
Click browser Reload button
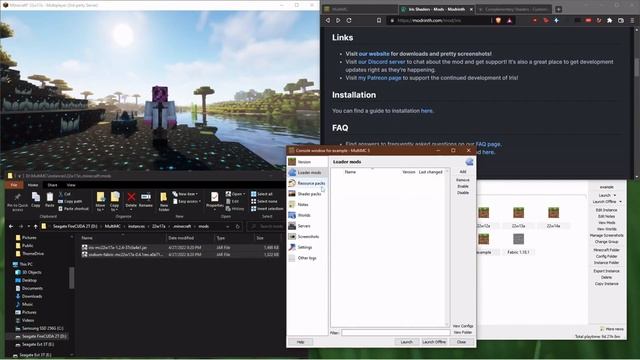(x=349, y=20)
